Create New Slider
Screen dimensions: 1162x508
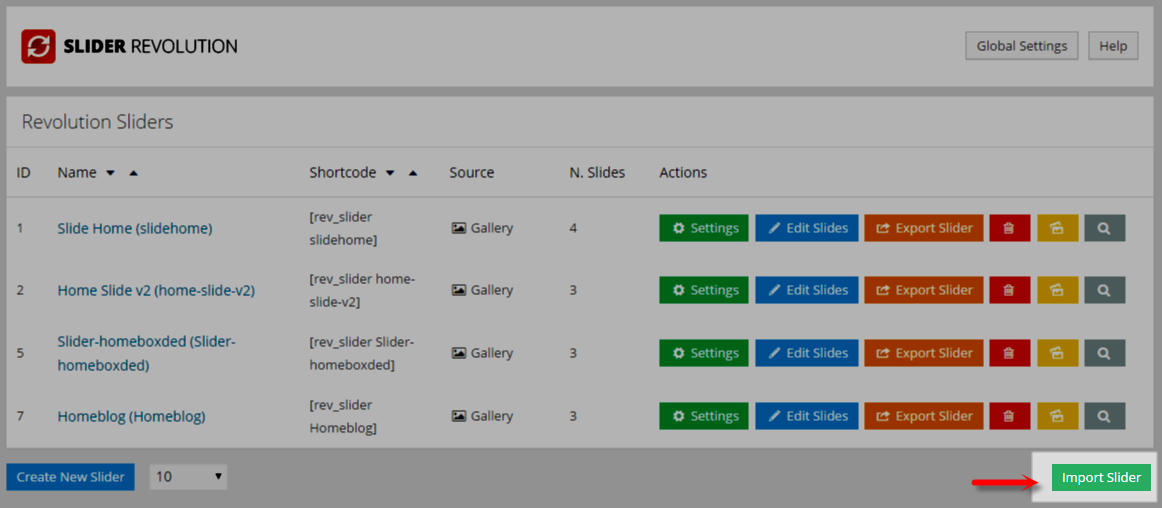tap(70, 477)
